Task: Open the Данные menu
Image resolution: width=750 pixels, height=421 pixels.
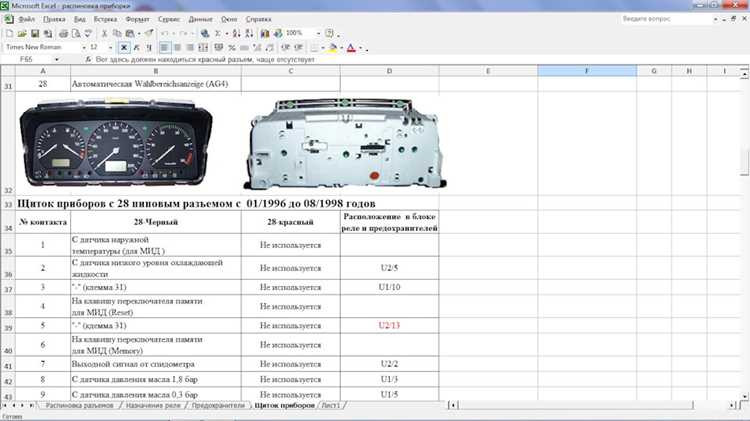Action: click(200, 19)
